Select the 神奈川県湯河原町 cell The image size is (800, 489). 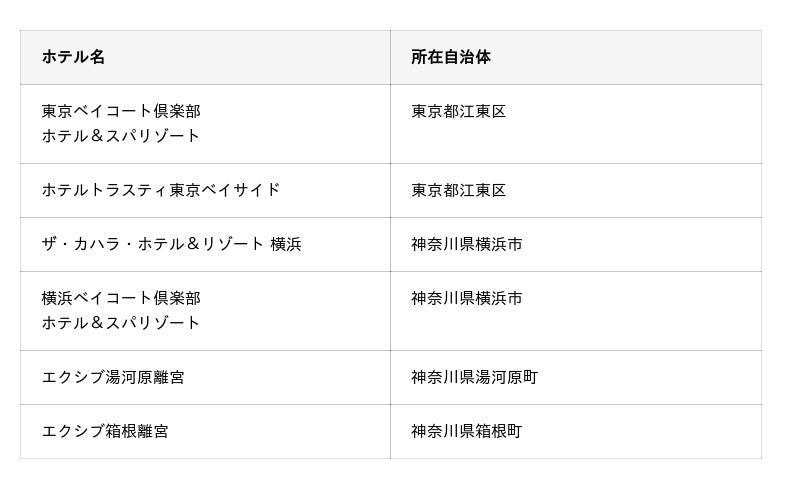474,377
